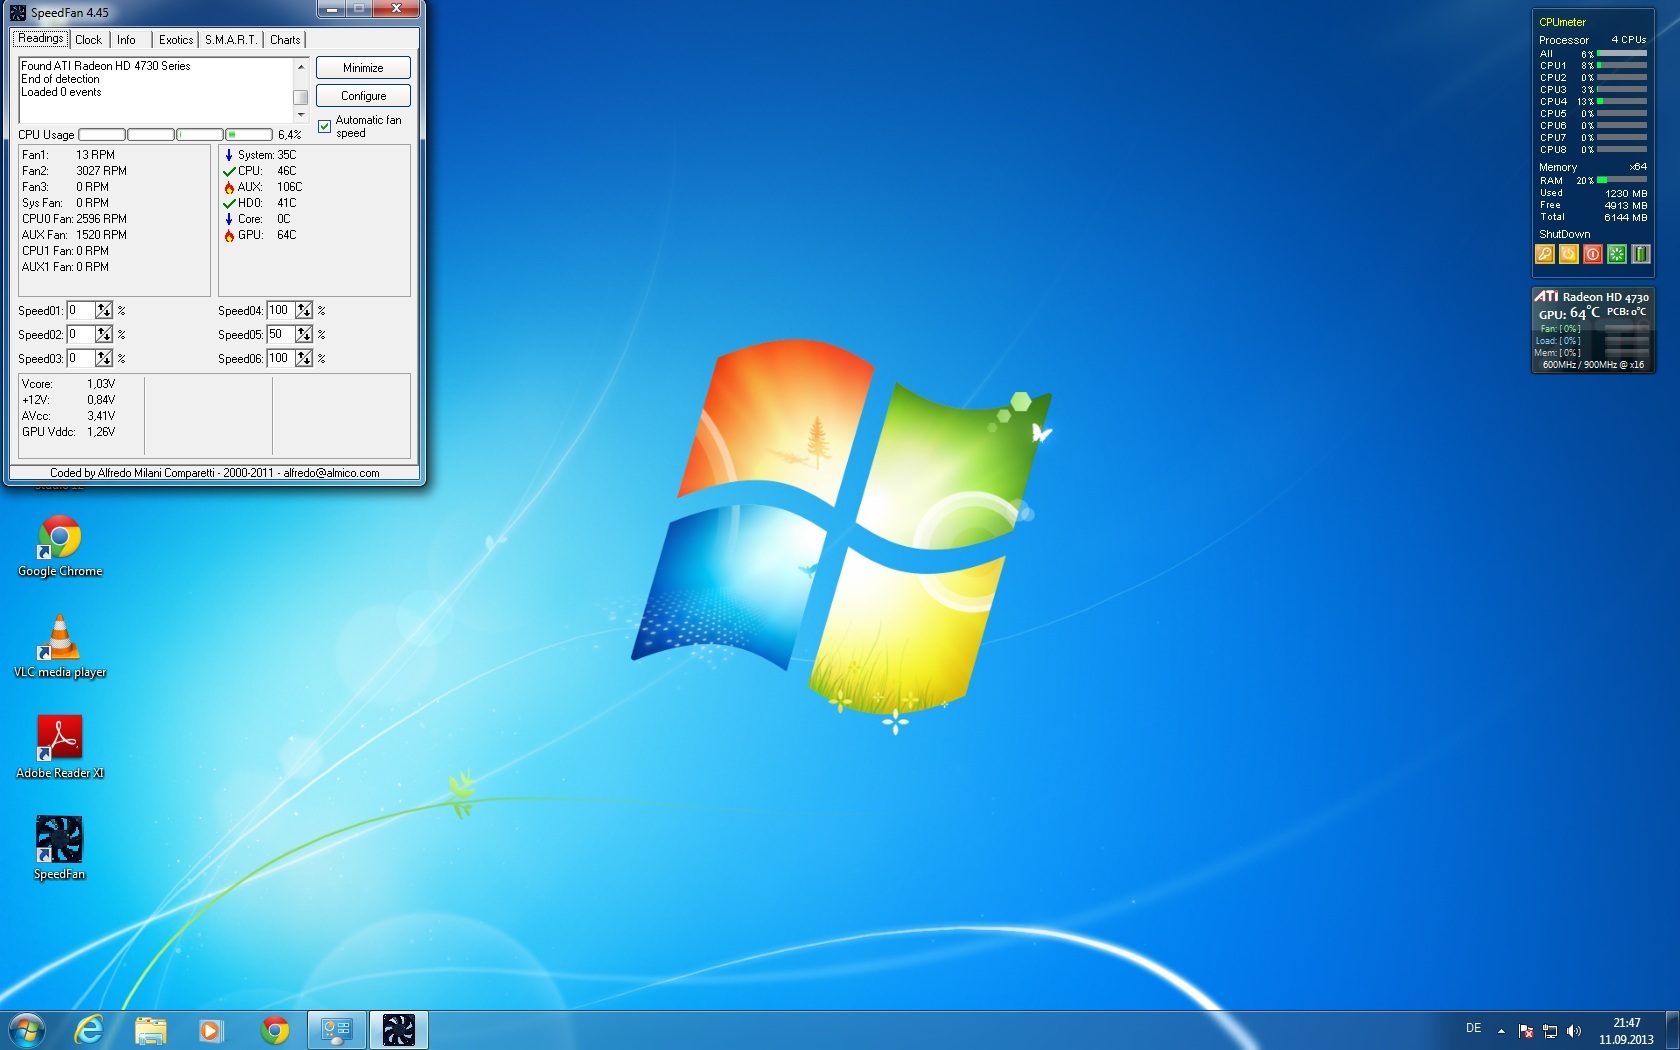Switch to the Clock tab
The height and width of the screenshot is (1050, 1680).
click(89, 40)
